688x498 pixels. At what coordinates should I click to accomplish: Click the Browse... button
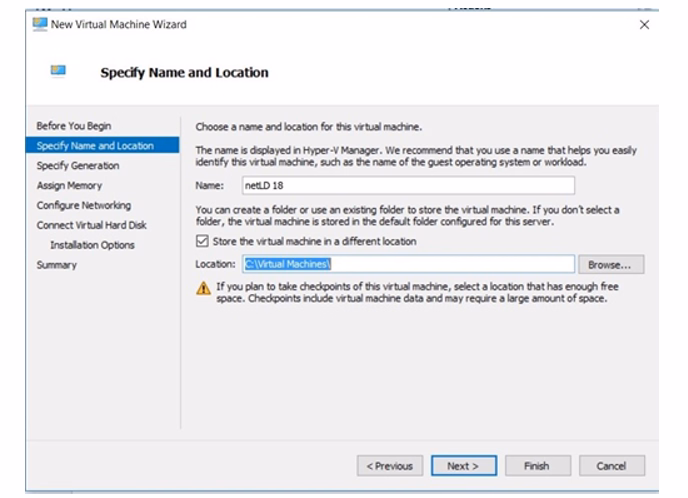tap(611, 265)
